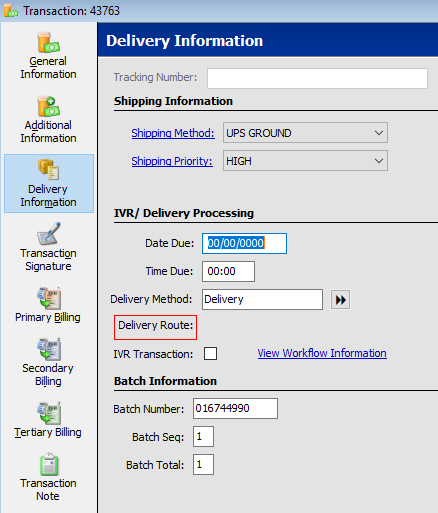Open Tertiary Billing icon
438x513 pixels.
tap(49, 413)
